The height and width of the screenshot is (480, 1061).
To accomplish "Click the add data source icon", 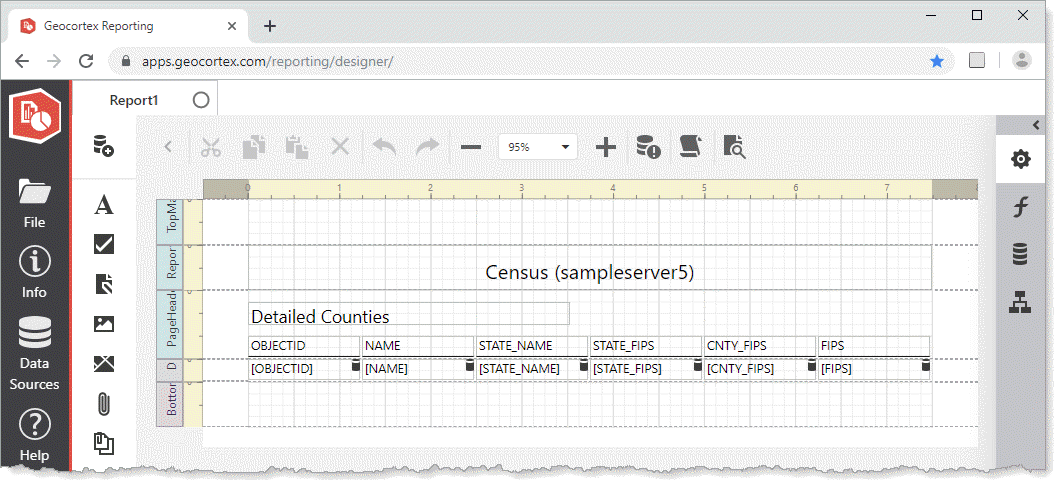I will click(104, 146).
